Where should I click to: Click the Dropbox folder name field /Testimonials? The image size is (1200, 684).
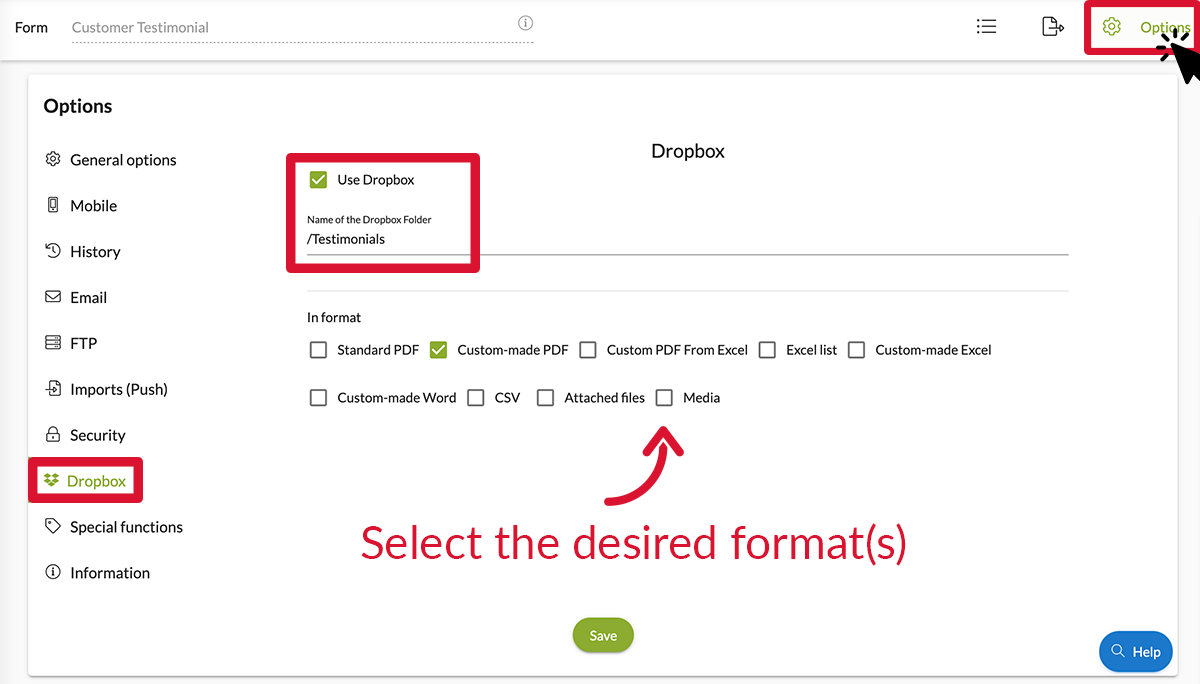pos(687,240)
